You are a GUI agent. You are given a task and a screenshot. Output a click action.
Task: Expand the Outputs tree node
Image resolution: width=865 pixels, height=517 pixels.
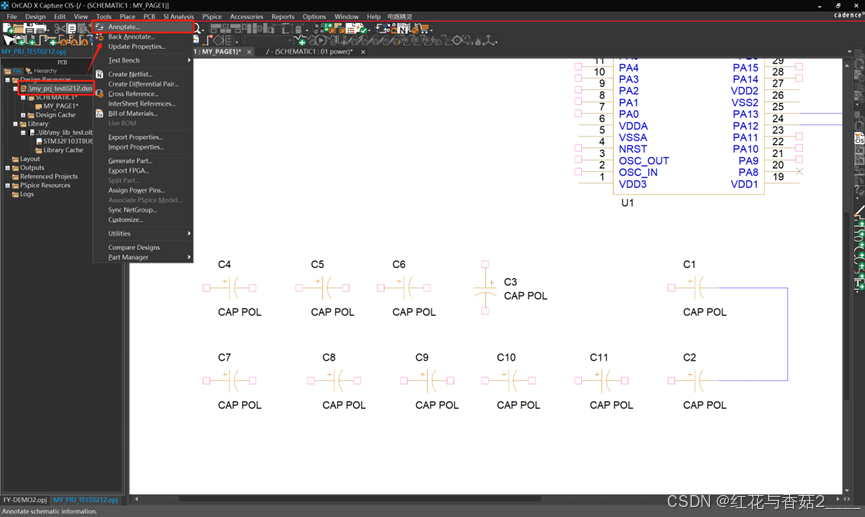pyautogui.click(x=8, y=168)
